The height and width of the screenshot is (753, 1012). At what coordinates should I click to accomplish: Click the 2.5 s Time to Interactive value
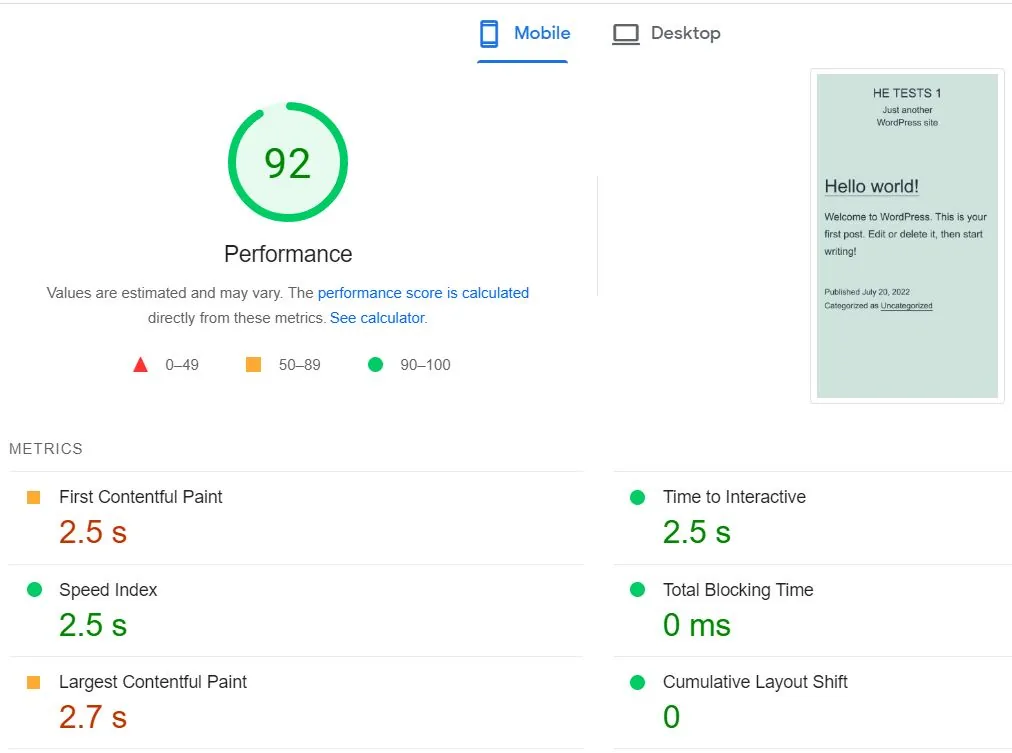click(x=696, y=532)
